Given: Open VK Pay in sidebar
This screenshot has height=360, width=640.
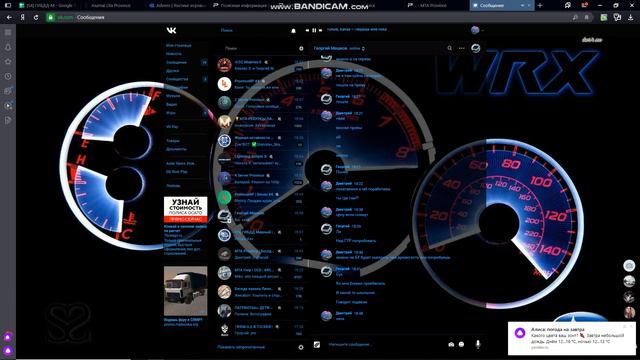Looking at the screenshot, I should 172,127.
